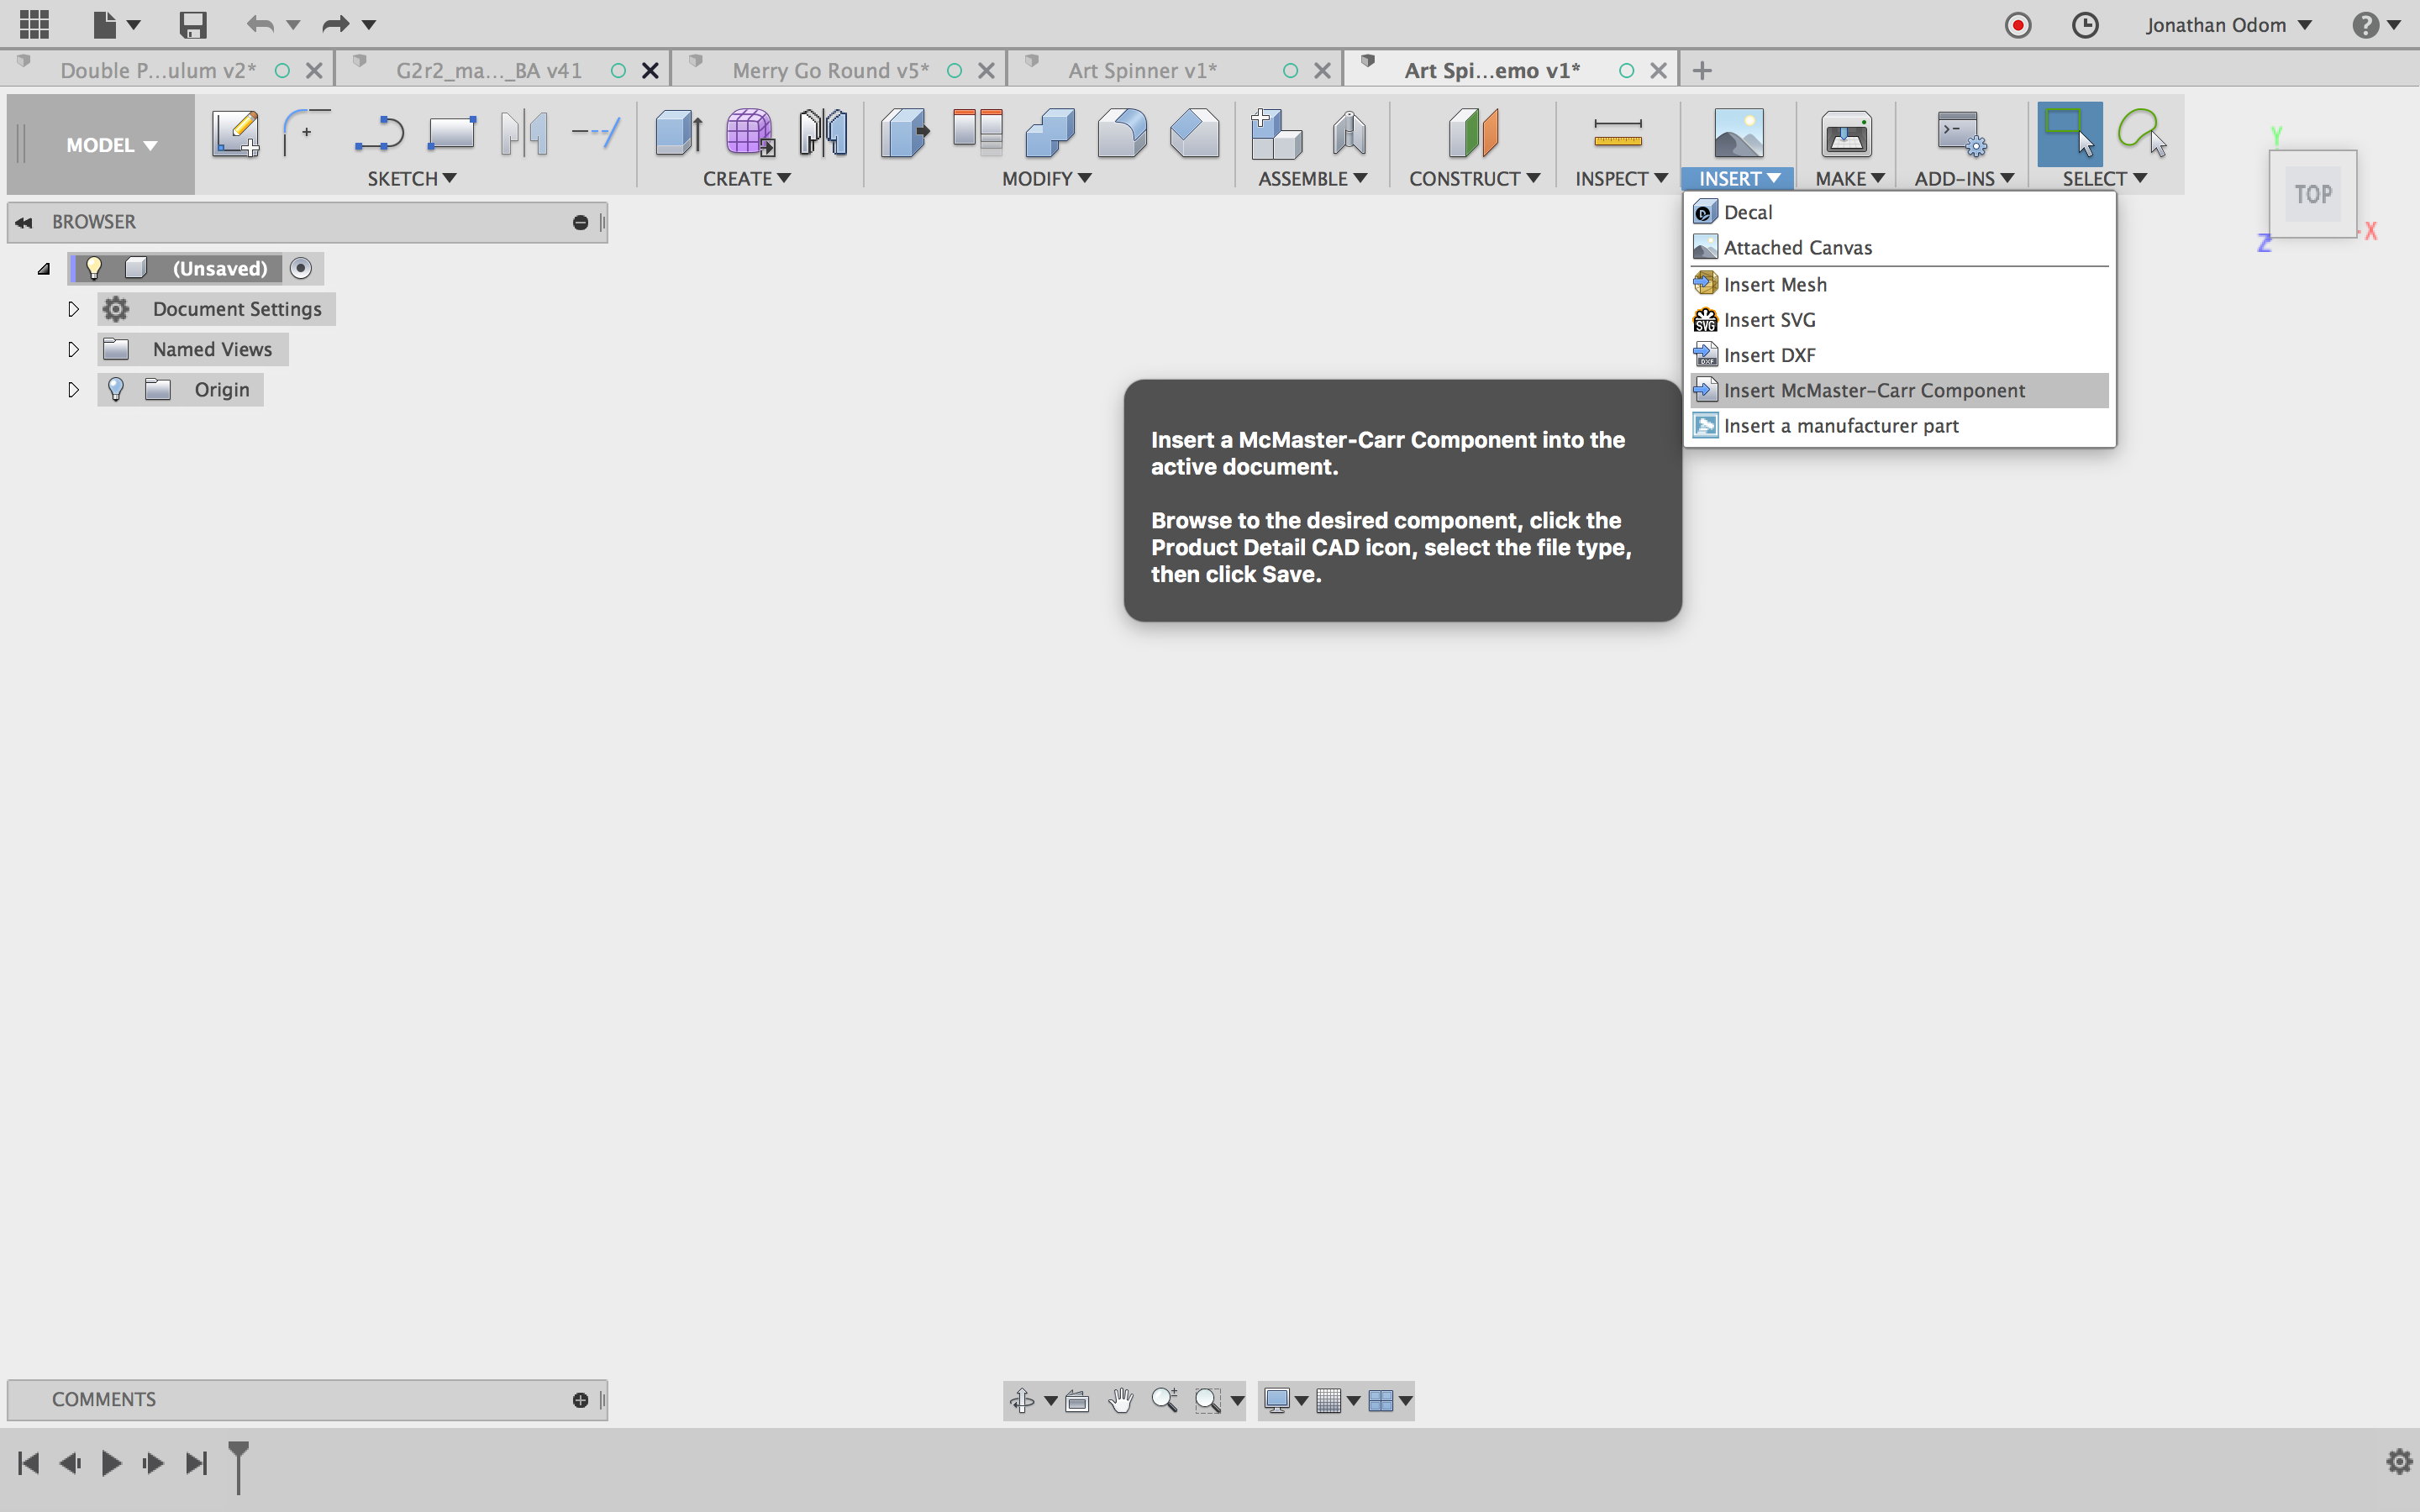Toggle visibility lightbulb of Unsaved component
This screenshot has height=1512, width=2420.
(94, 268)
